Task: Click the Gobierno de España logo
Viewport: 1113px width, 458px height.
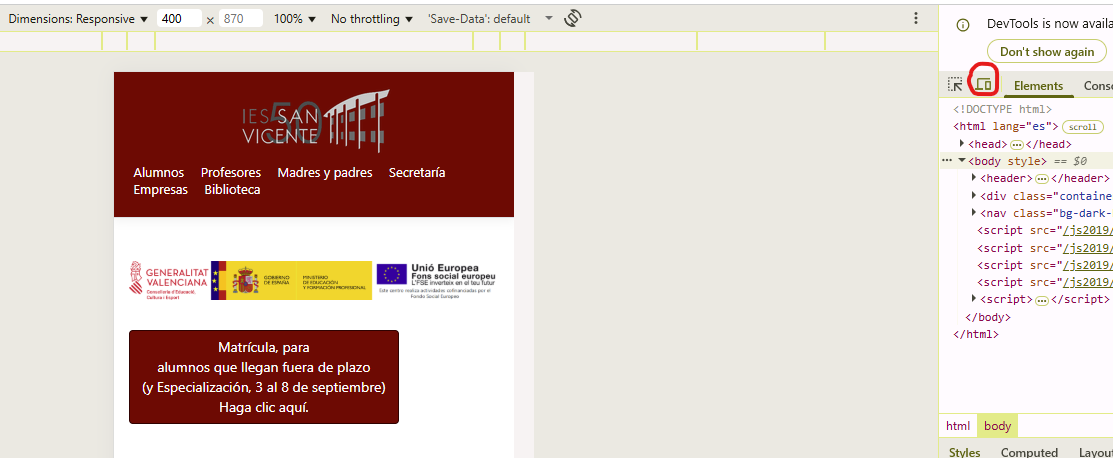Action: pos(290,281)
